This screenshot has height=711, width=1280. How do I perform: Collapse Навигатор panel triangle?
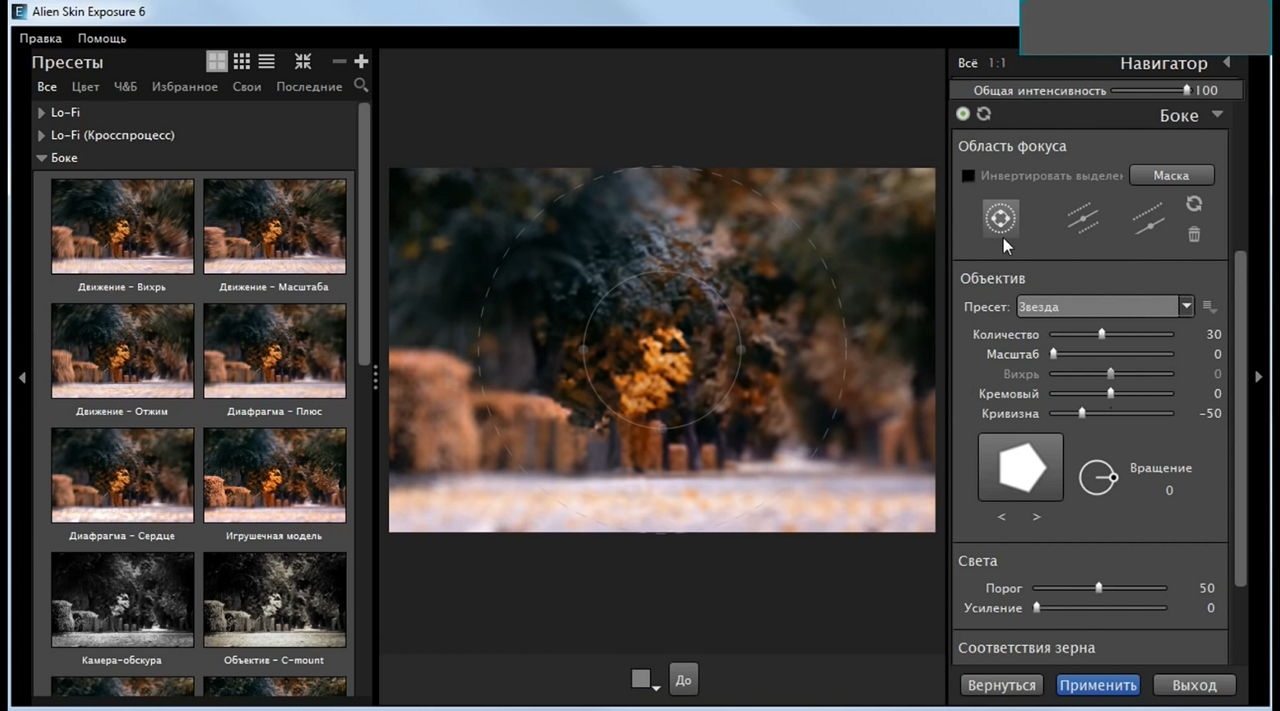pyautogui.click(x=1227, y=63)
